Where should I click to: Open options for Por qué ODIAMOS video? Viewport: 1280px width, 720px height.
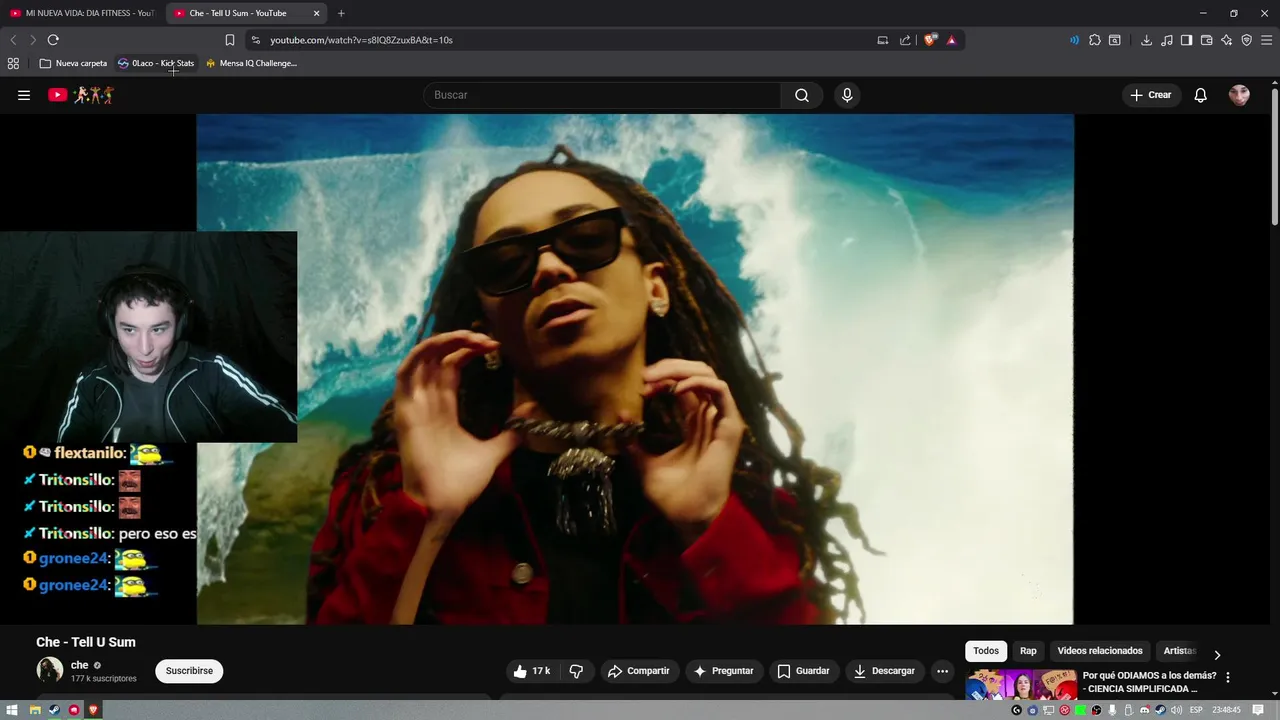1228,677
